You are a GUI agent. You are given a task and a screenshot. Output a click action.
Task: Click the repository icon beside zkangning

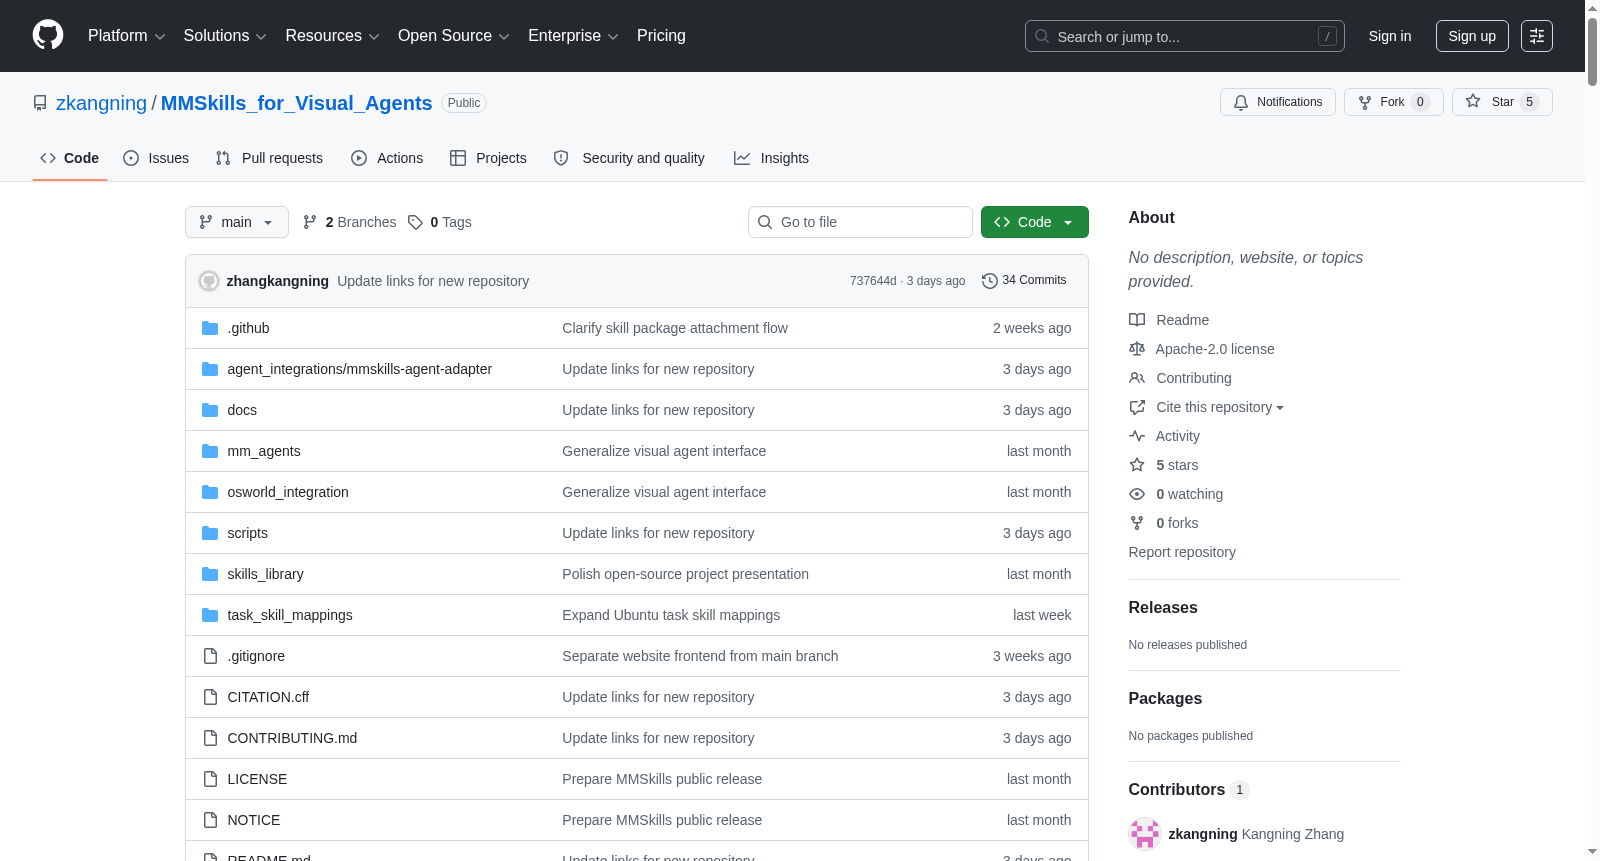click(40, 103)
